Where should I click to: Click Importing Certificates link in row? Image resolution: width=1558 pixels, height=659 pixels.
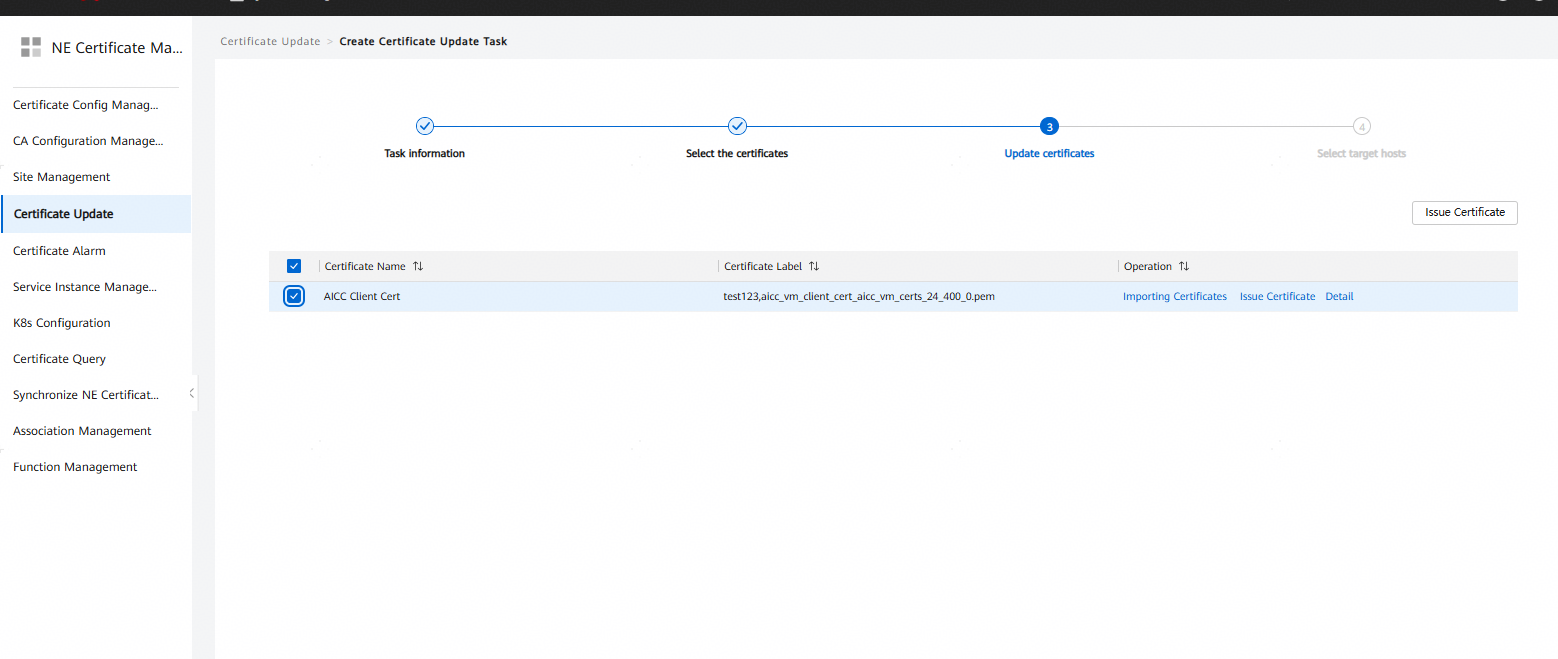tap(1174, 297)
